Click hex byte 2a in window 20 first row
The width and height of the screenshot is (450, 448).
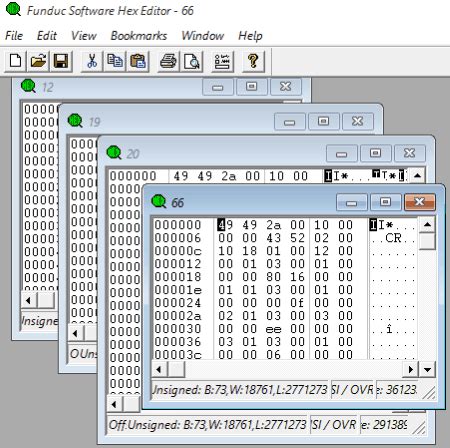229,176
